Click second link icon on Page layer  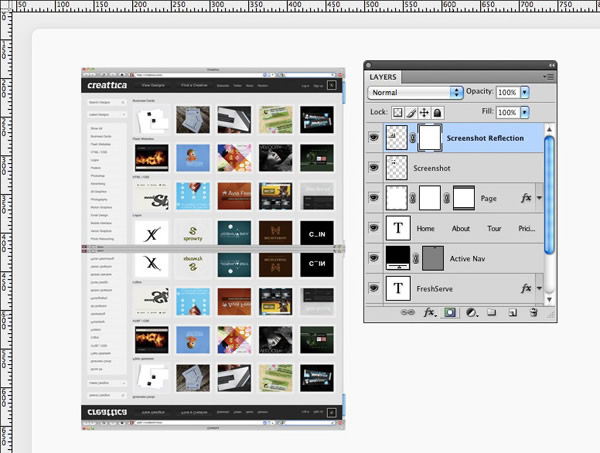447,198
